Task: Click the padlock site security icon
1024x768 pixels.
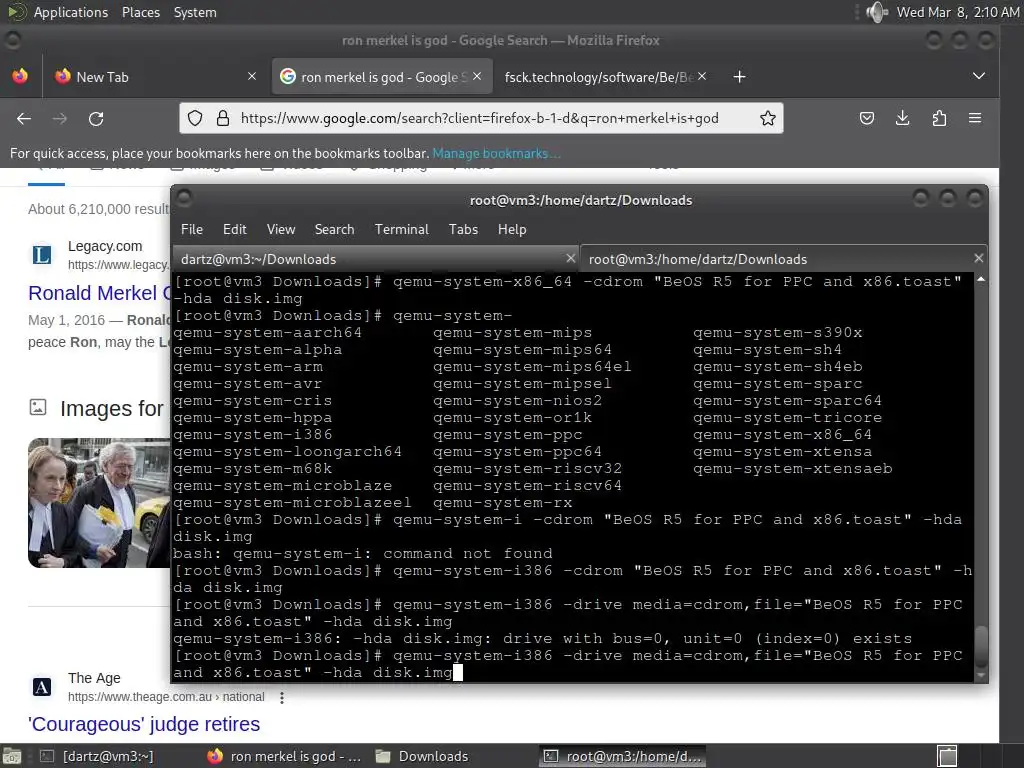Action: [223, 118]
